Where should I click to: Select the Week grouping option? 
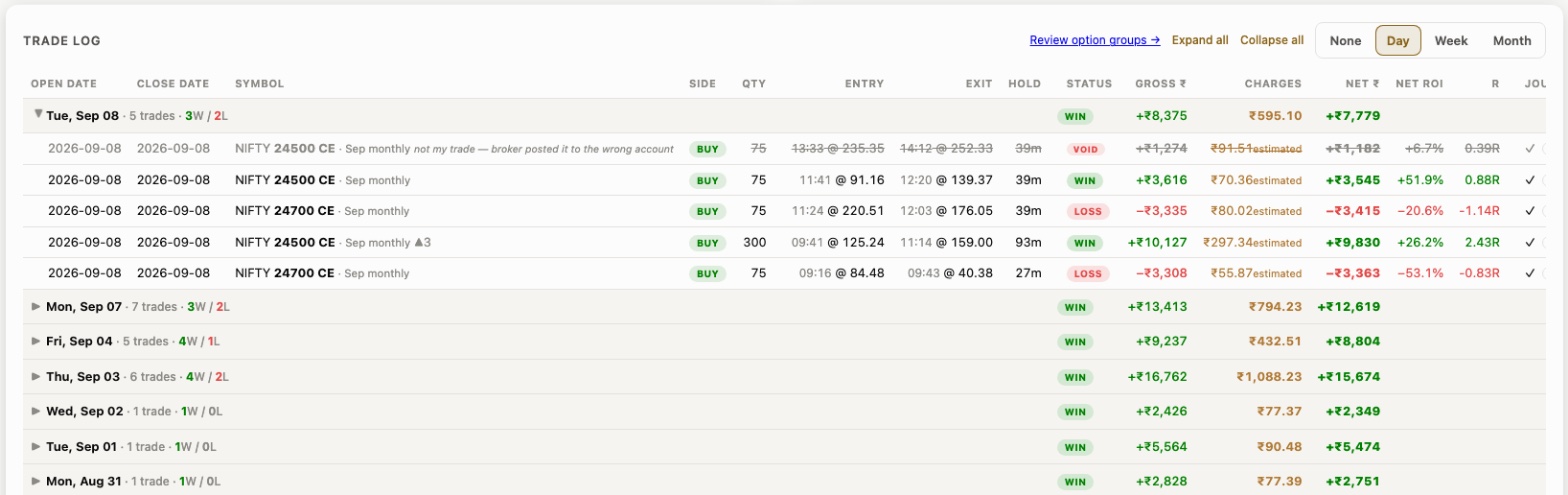(1451, 41)
